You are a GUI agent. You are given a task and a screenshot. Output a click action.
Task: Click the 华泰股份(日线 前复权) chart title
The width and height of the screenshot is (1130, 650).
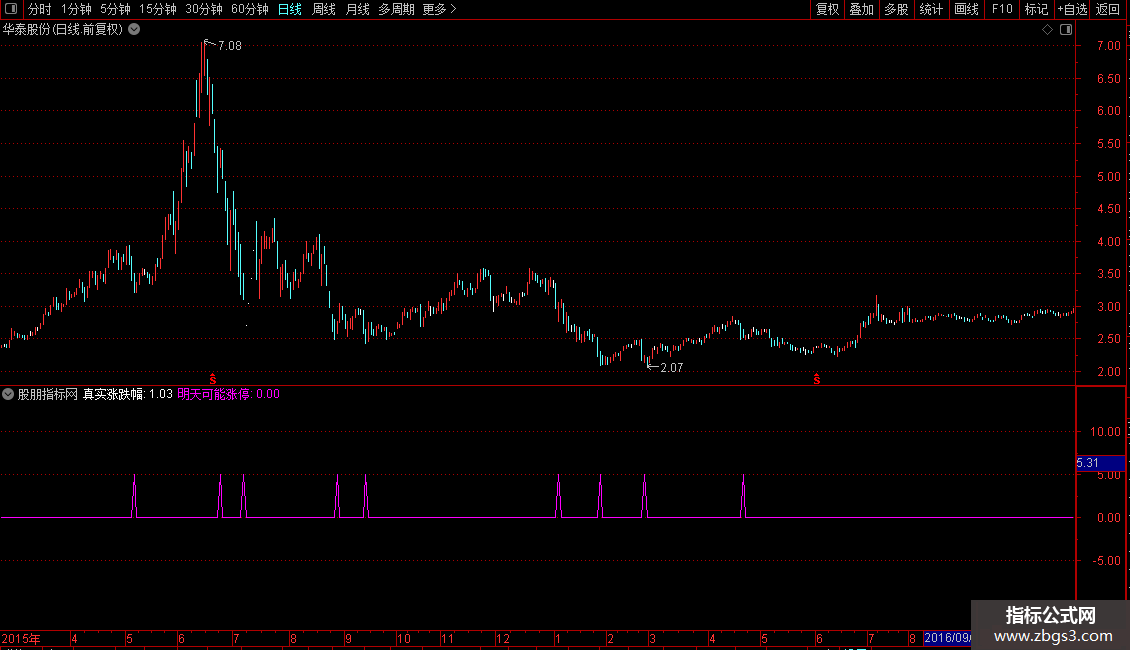[x=63, y=30]
